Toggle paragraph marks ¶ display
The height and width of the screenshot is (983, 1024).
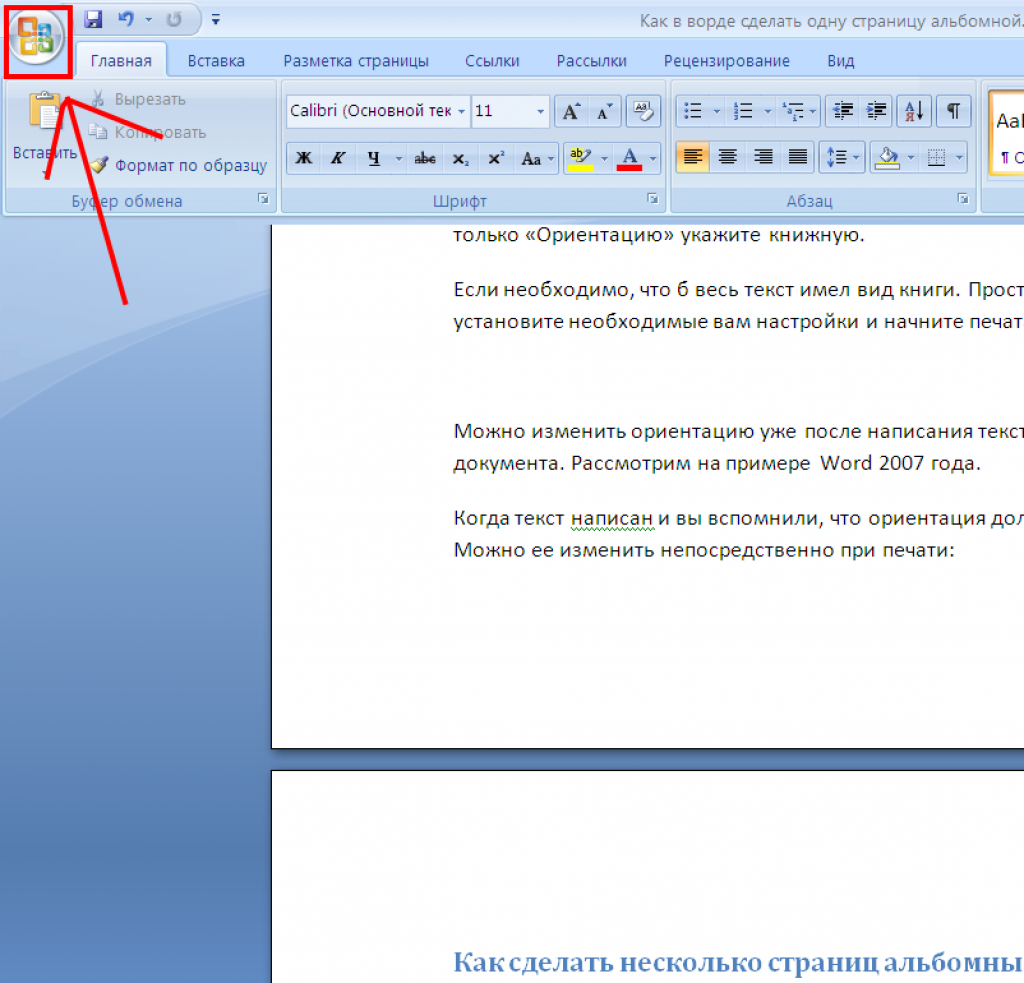[953, 111]
